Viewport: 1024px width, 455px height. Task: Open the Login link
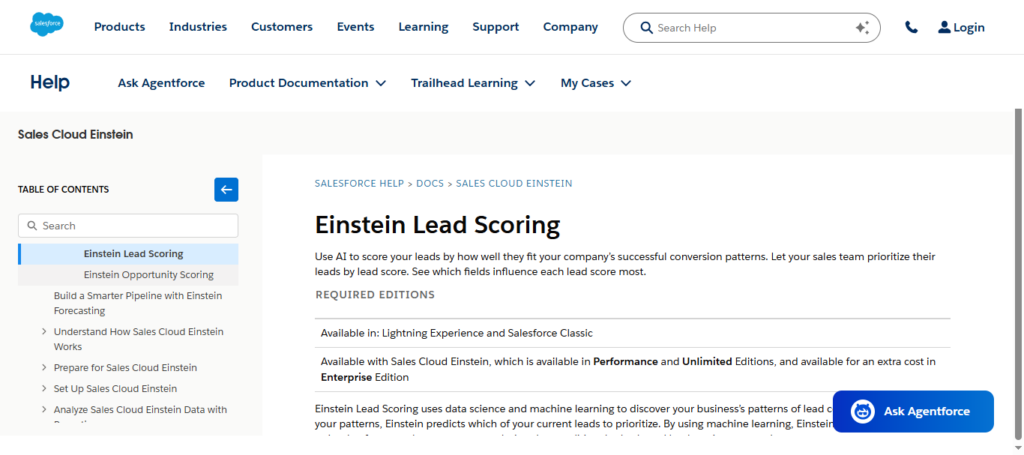click(x=968, y=27)
